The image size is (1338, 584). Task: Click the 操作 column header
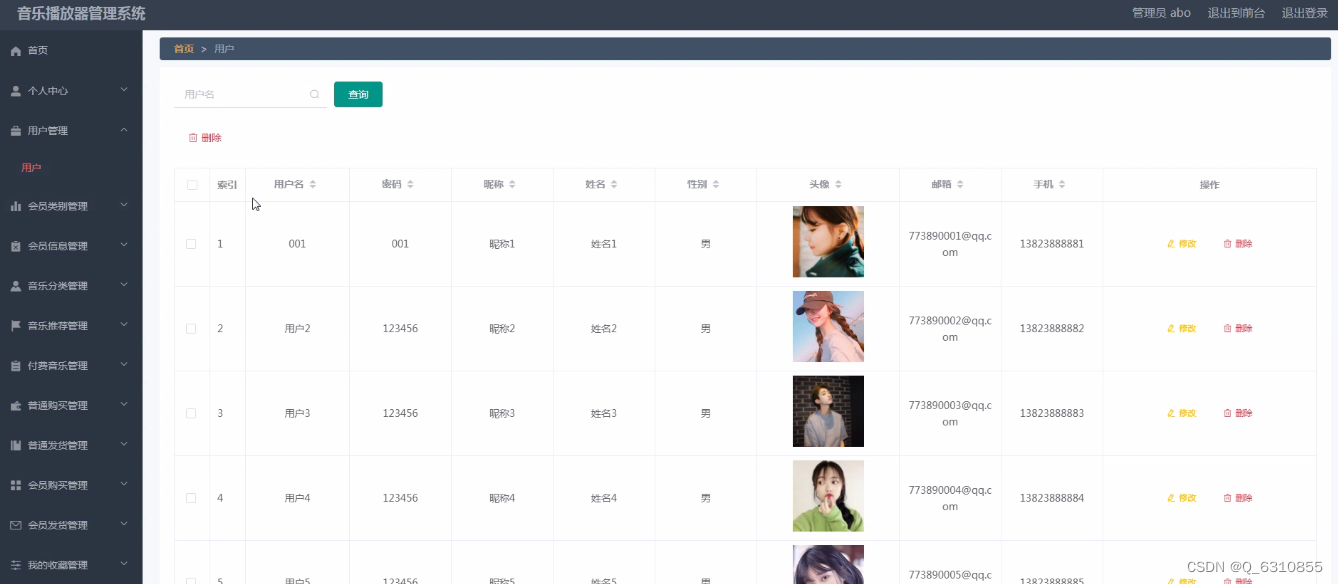point(1209,185)
